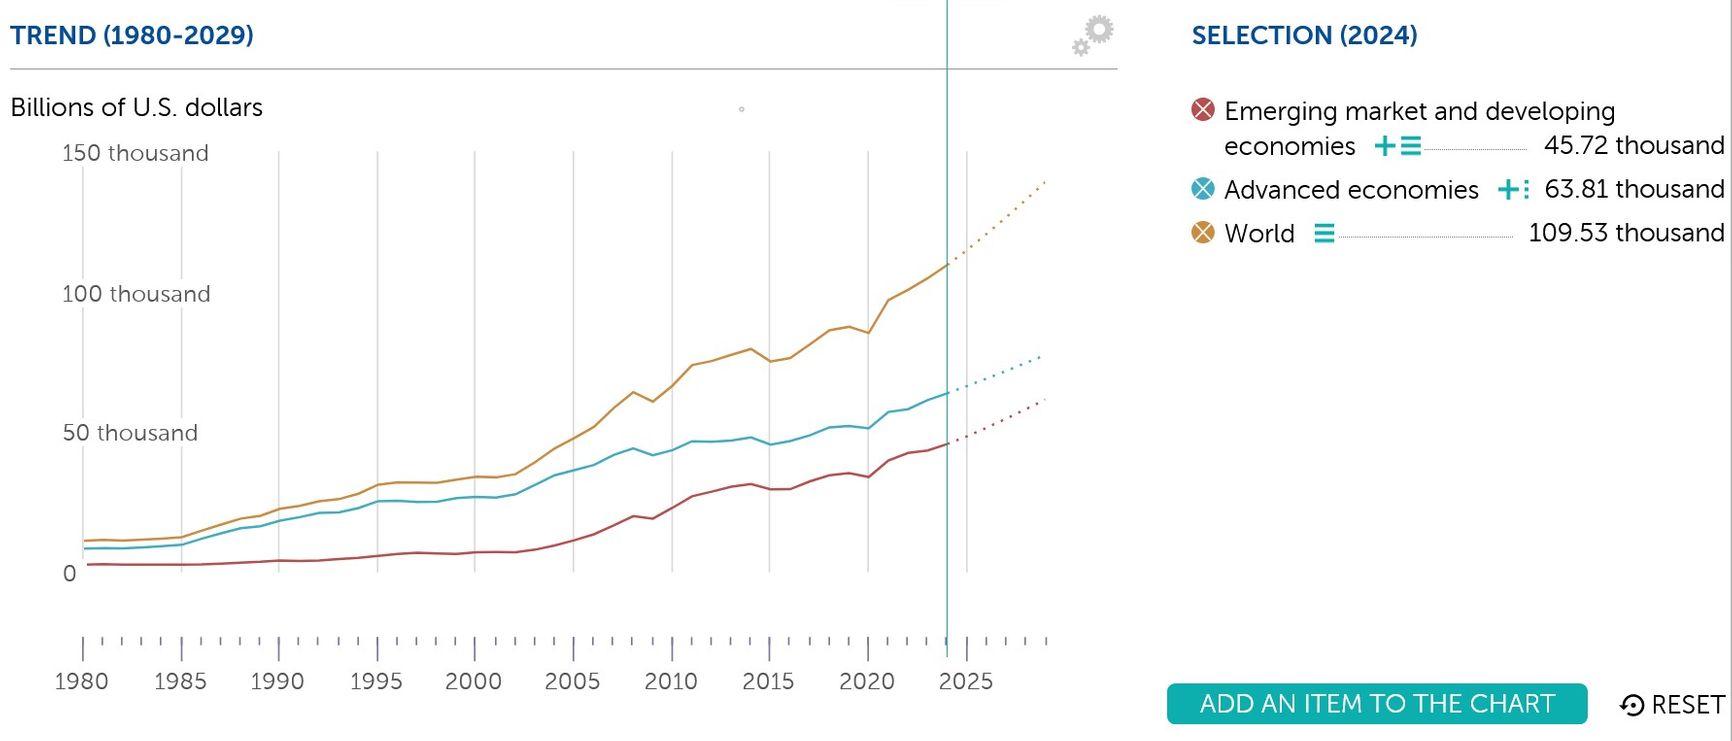The width and height of the screenshot is (1732, 741).
Task: Select the SELECTION (2024) heading
Action: pos(1304,35)
